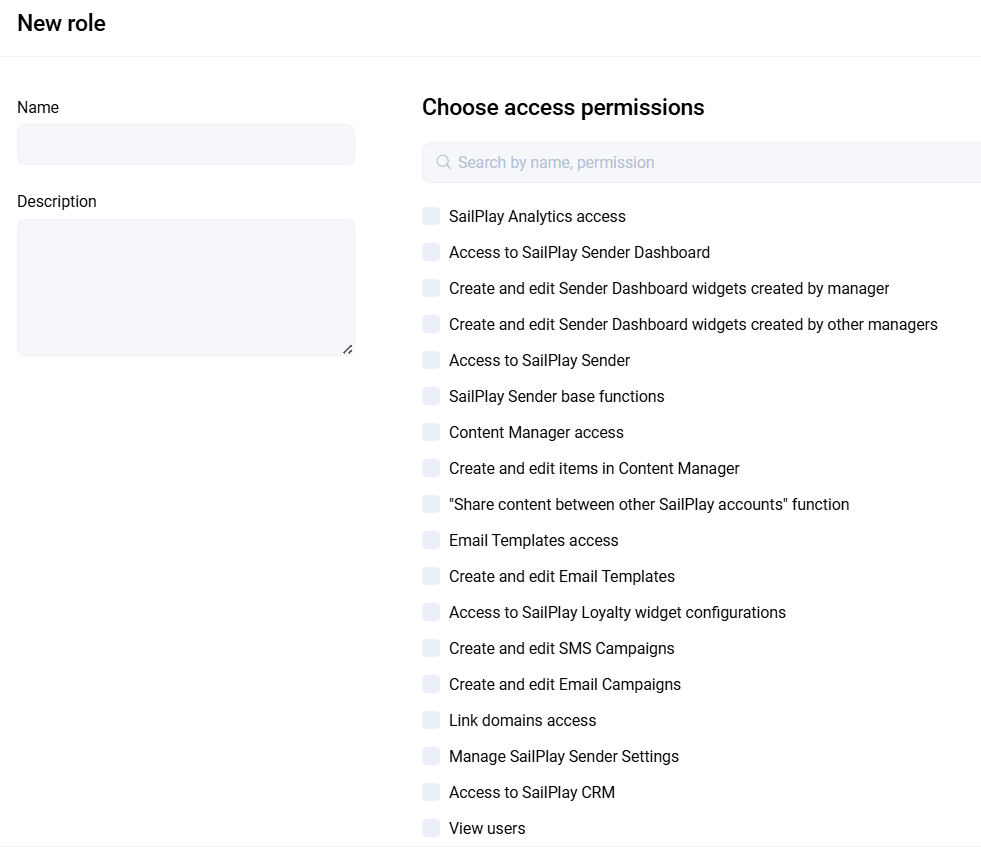Image resolution: width=981 pixels, height=861 pixels.
Task: Tick Email Templates access checkbox
Action: pos(431,540)
